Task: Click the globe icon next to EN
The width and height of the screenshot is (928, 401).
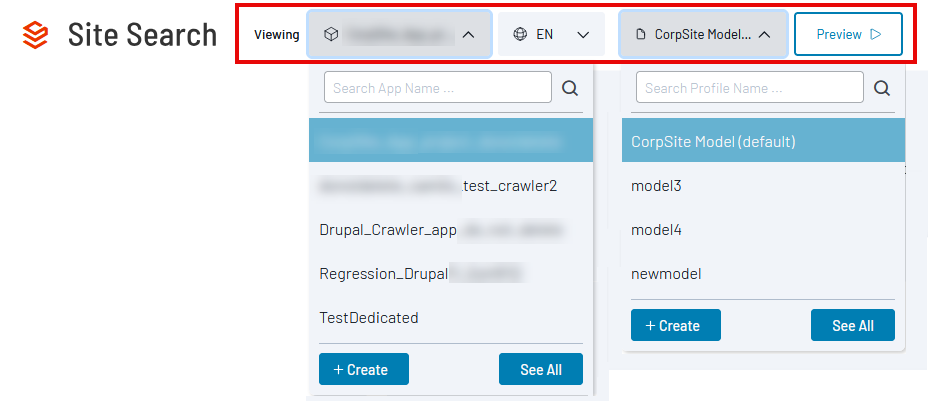Action: click(x=520, y=34)
